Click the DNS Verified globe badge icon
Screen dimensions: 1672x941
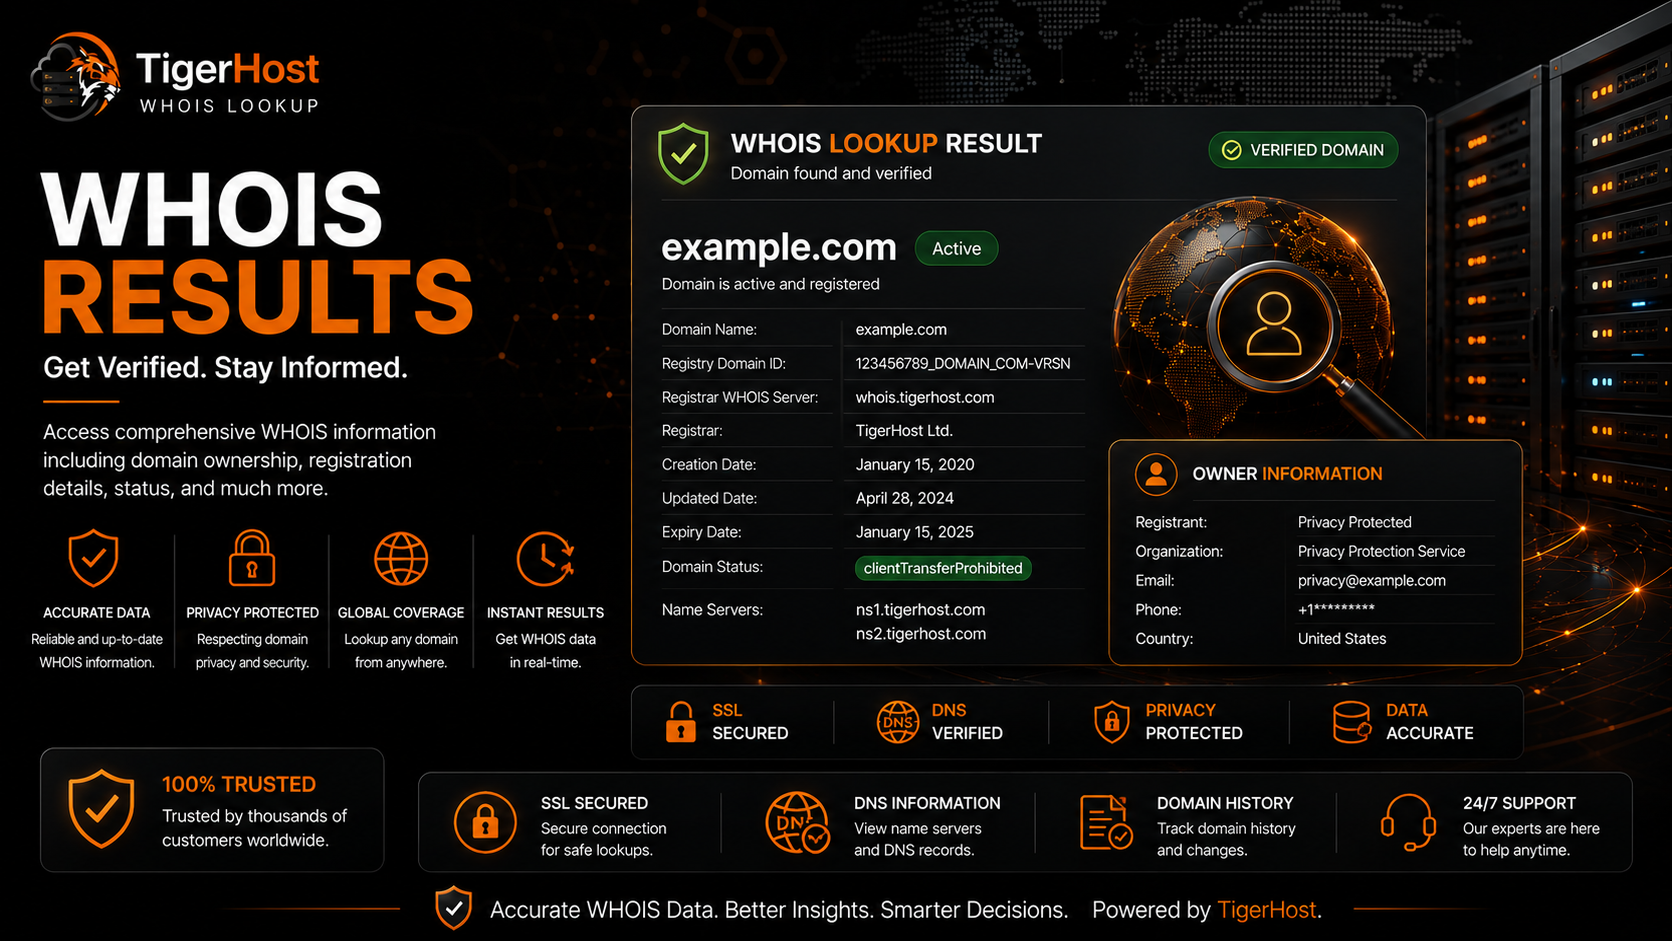(898, 722)
